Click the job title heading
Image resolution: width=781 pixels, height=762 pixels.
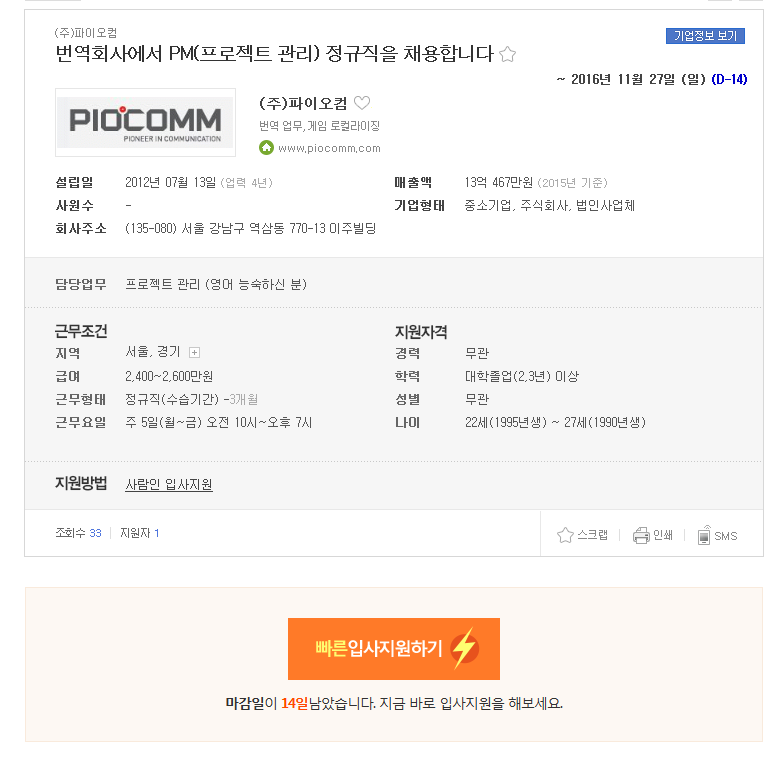point(274,54)
